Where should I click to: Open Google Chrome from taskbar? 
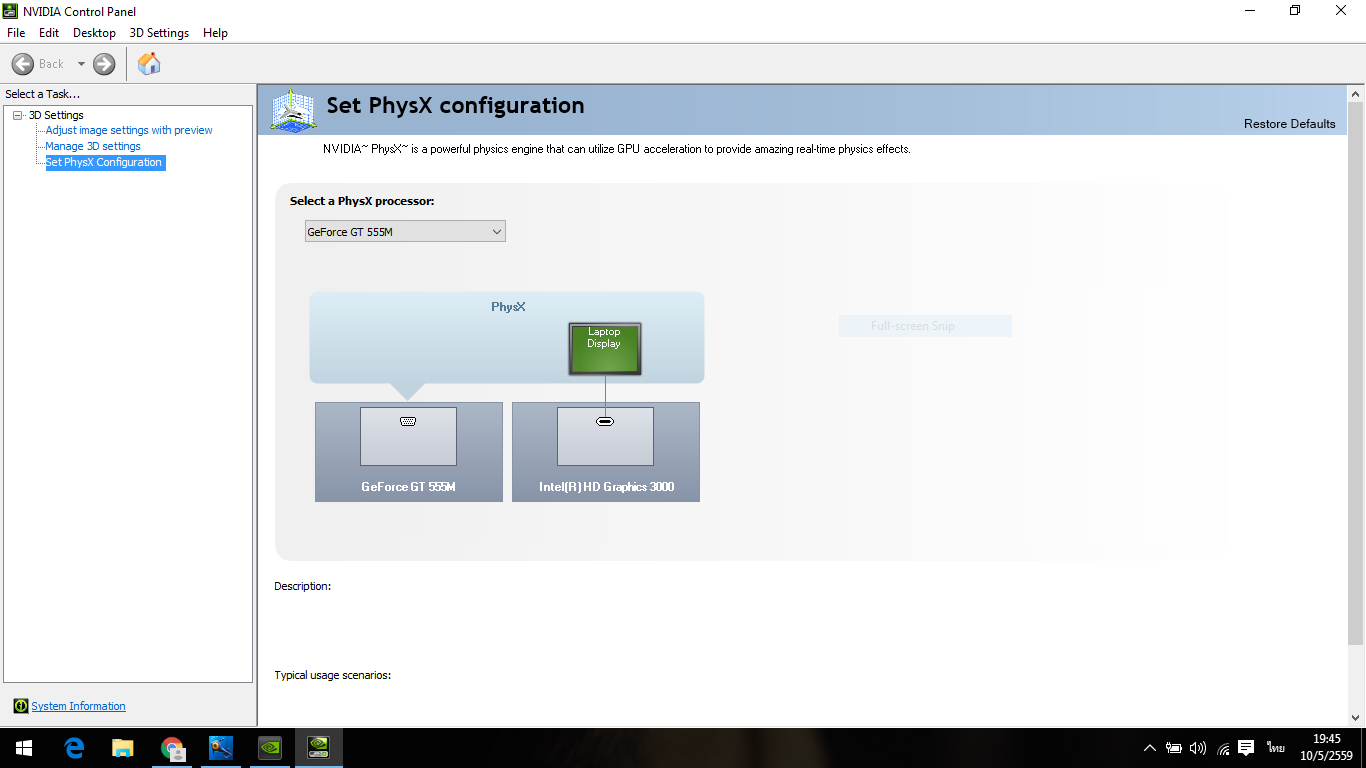[x=172, y=747]
